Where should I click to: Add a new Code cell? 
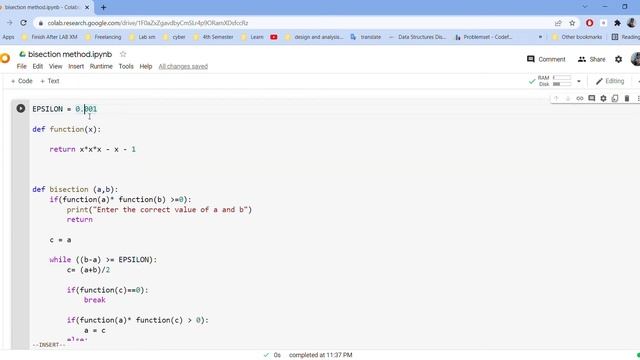[x=22, y=81]
